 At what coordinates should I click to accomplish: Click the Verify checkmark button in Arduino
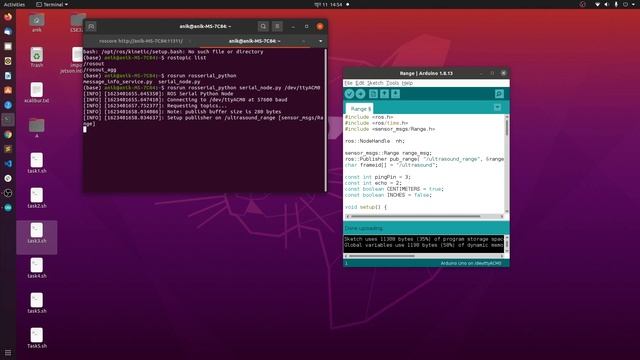pos(349,94)
